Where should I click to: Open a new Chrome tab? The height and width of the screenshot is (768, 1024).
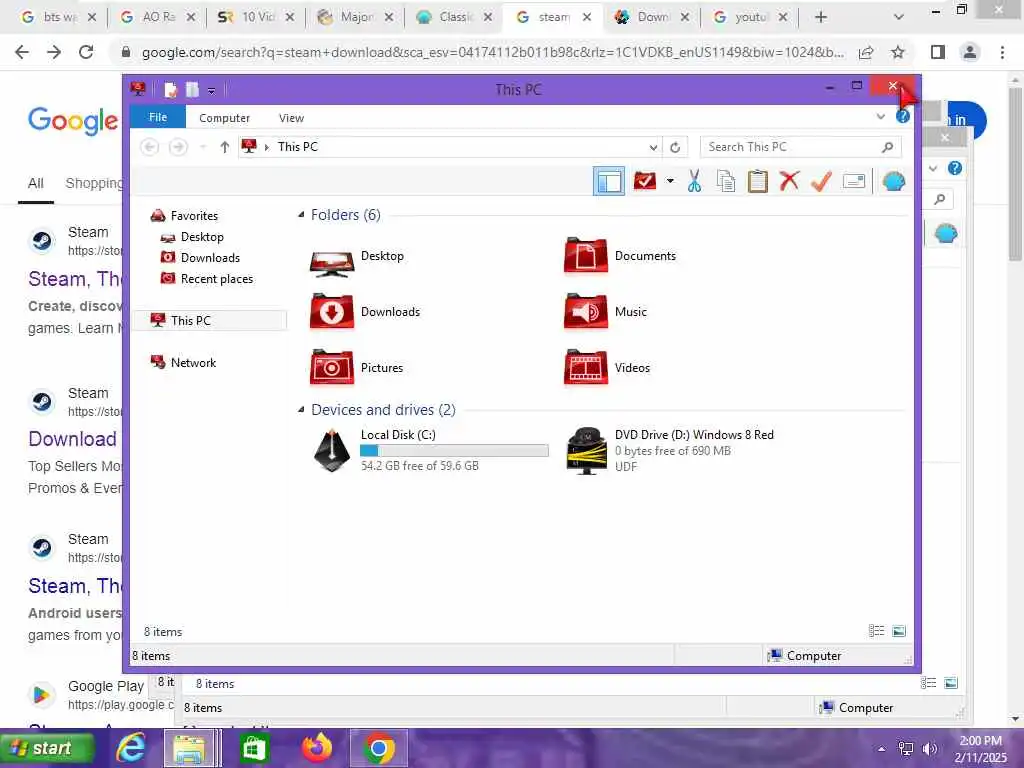coord(821,17)
